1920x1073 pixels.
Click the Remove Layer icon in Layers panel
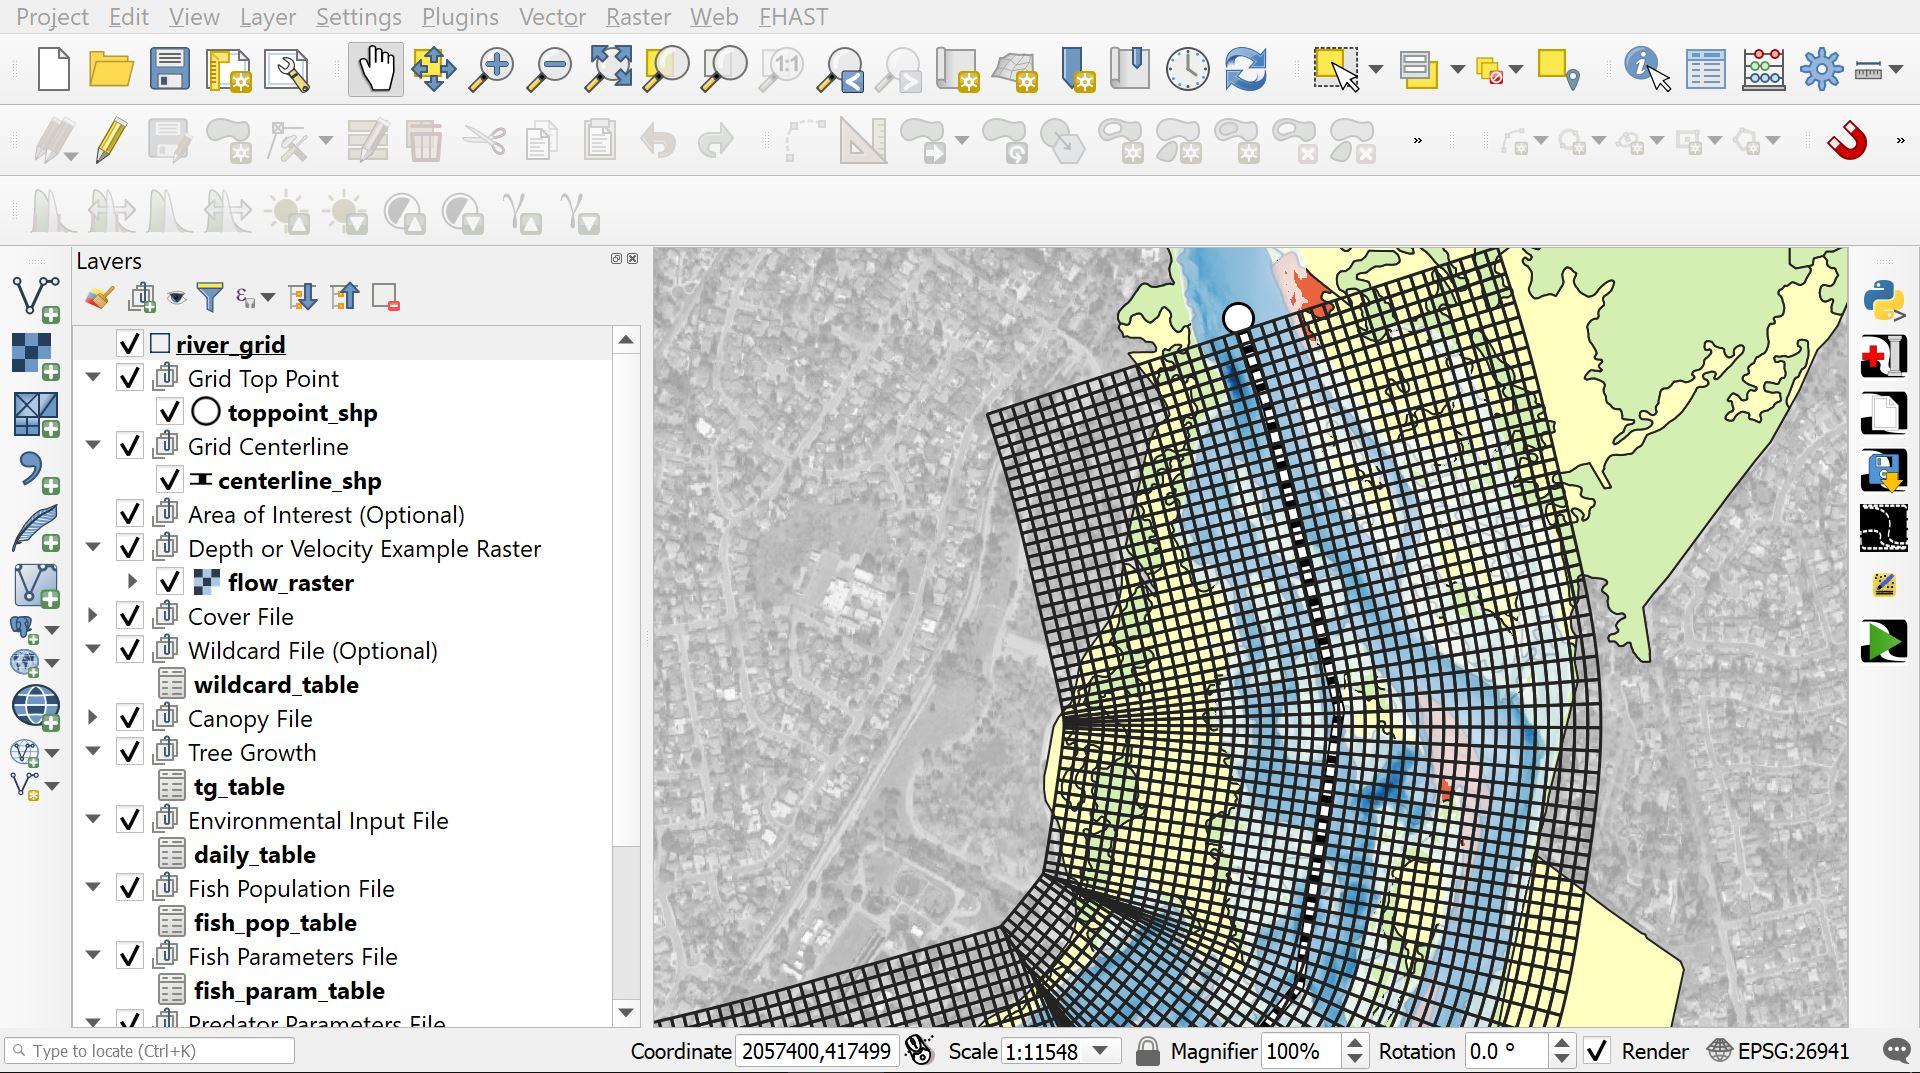386,297
